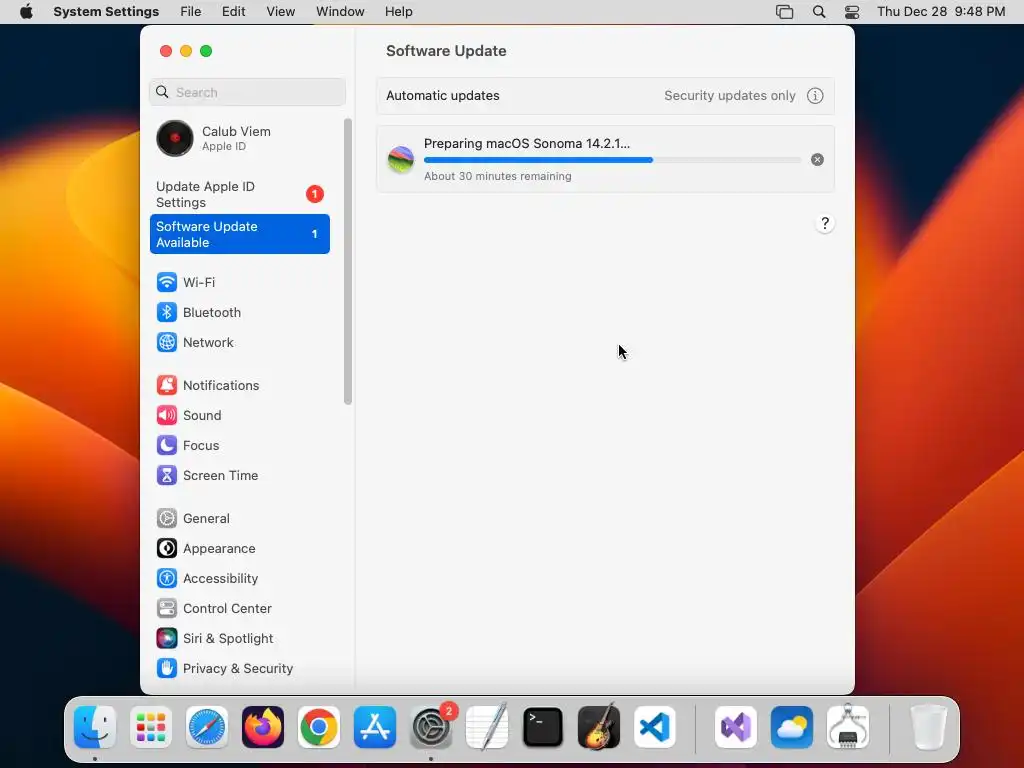This screenshot has height=768, width=1024.
Task: Open the App Store from the Dock
Action: (x=375, y=727)
